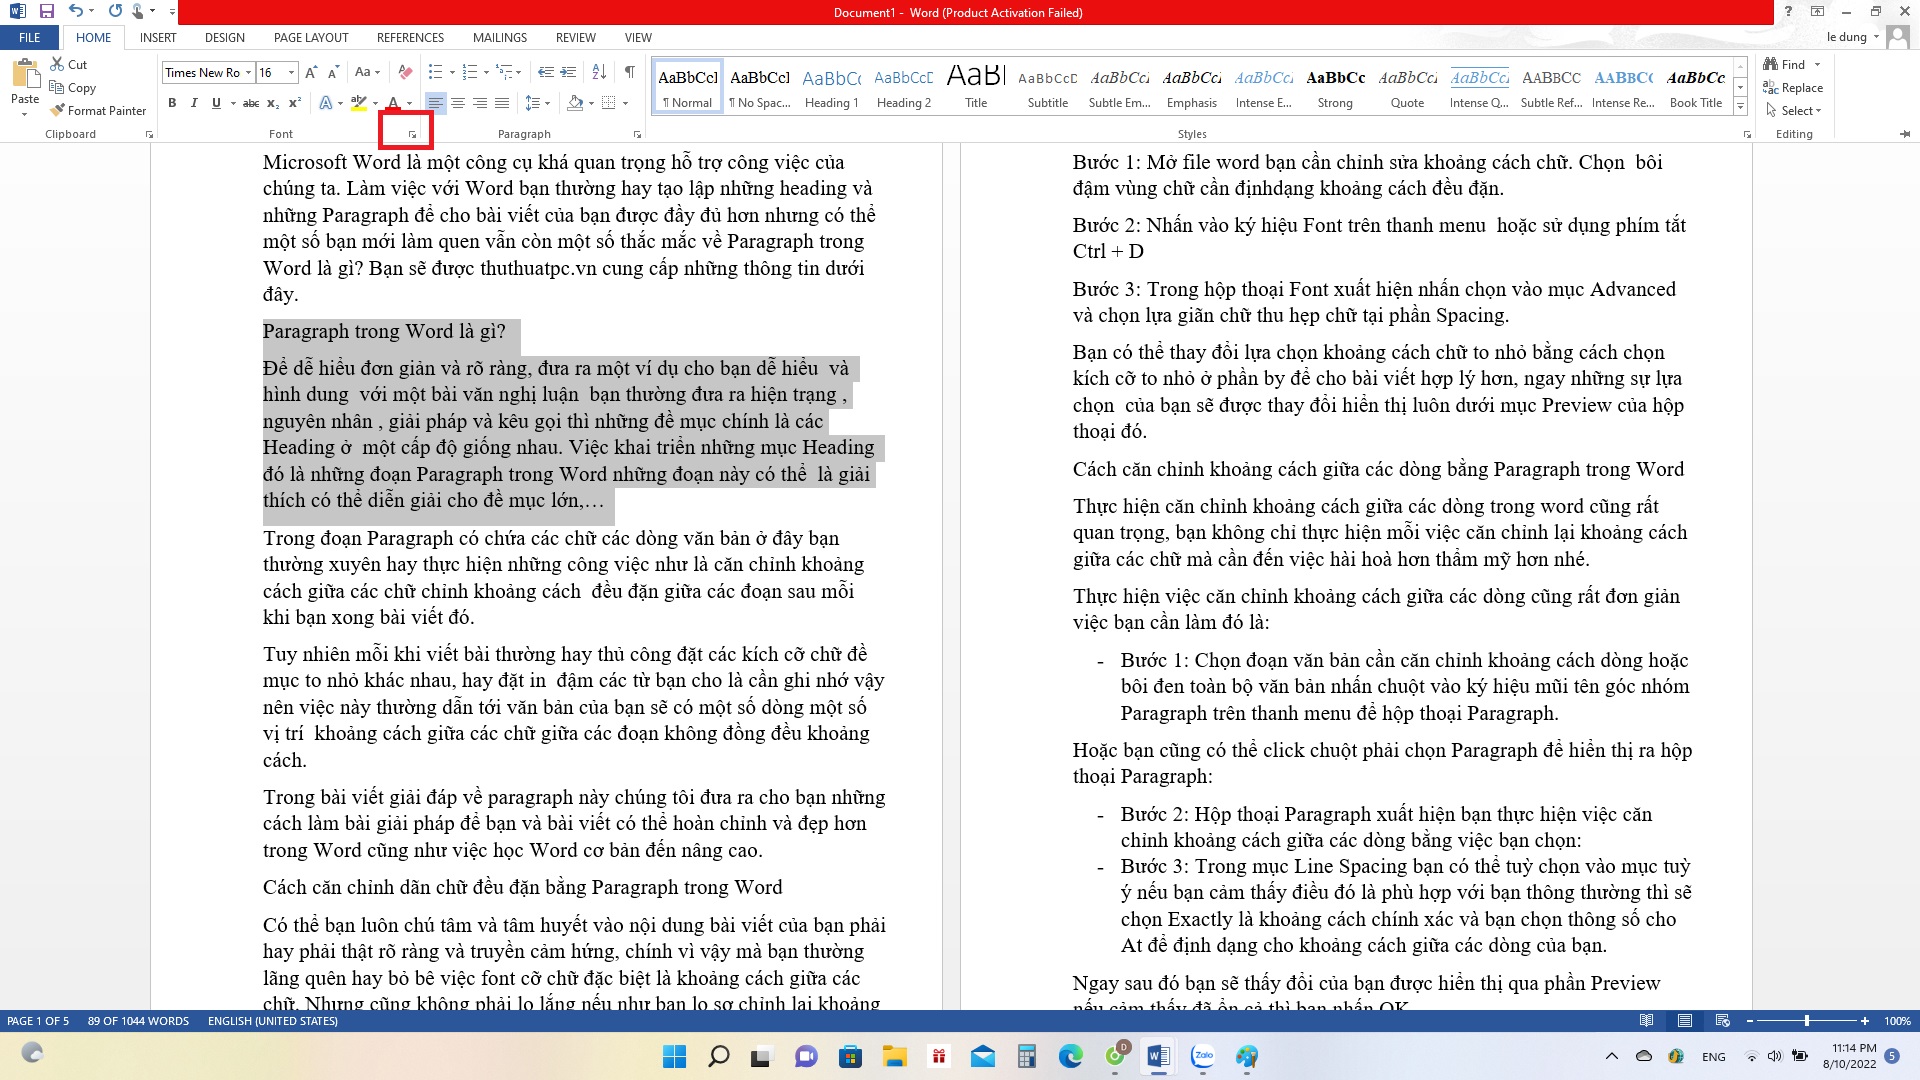Click the Redo/Repeat icon
This screenshot has width=1920, height=1080.
tap(115, 11)
